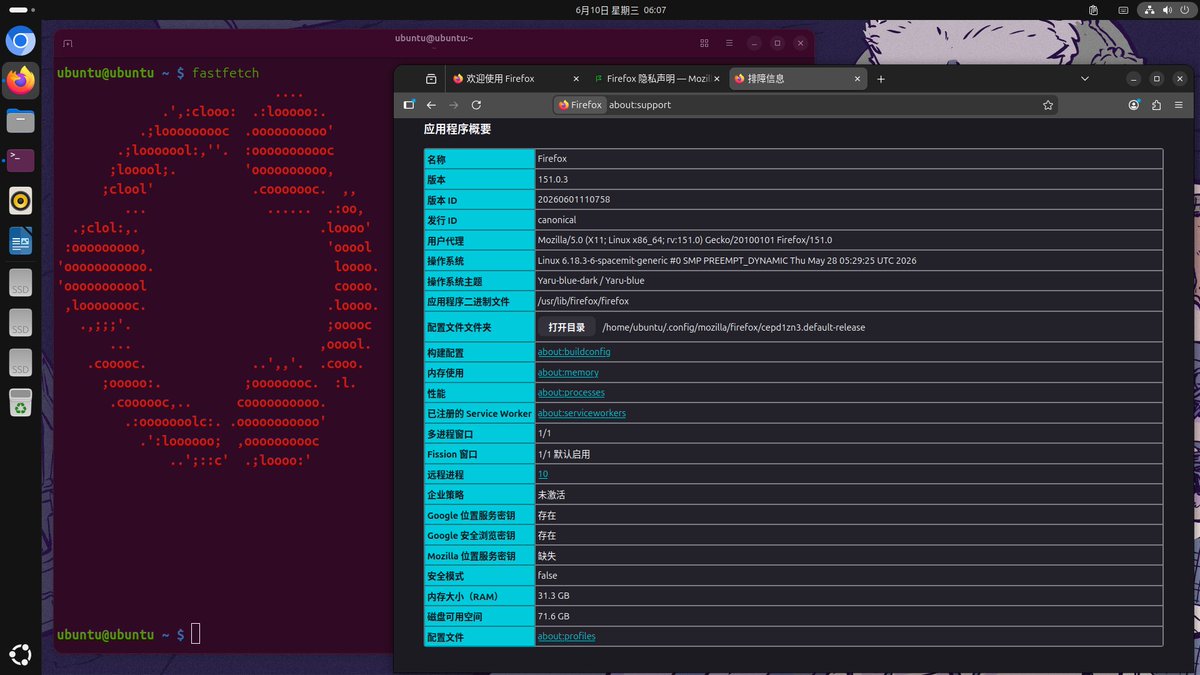Click memory size 31.3 GB
Image resolution: width=1200 pixels, height=675 pixels.
(554, 596)
